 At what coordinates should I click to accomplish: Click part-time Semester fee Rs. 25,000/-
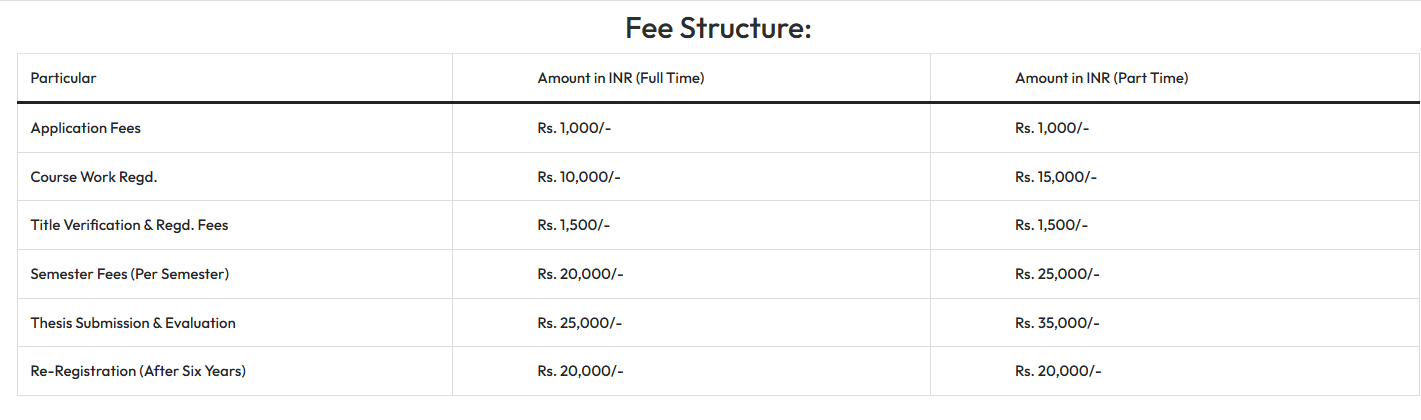1057,274
